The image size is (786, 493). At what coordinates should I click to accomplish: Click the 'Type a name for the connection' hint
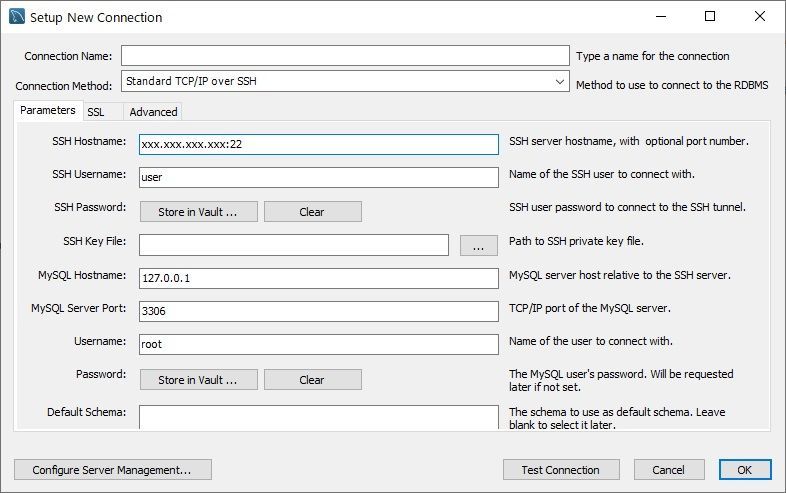653,56
